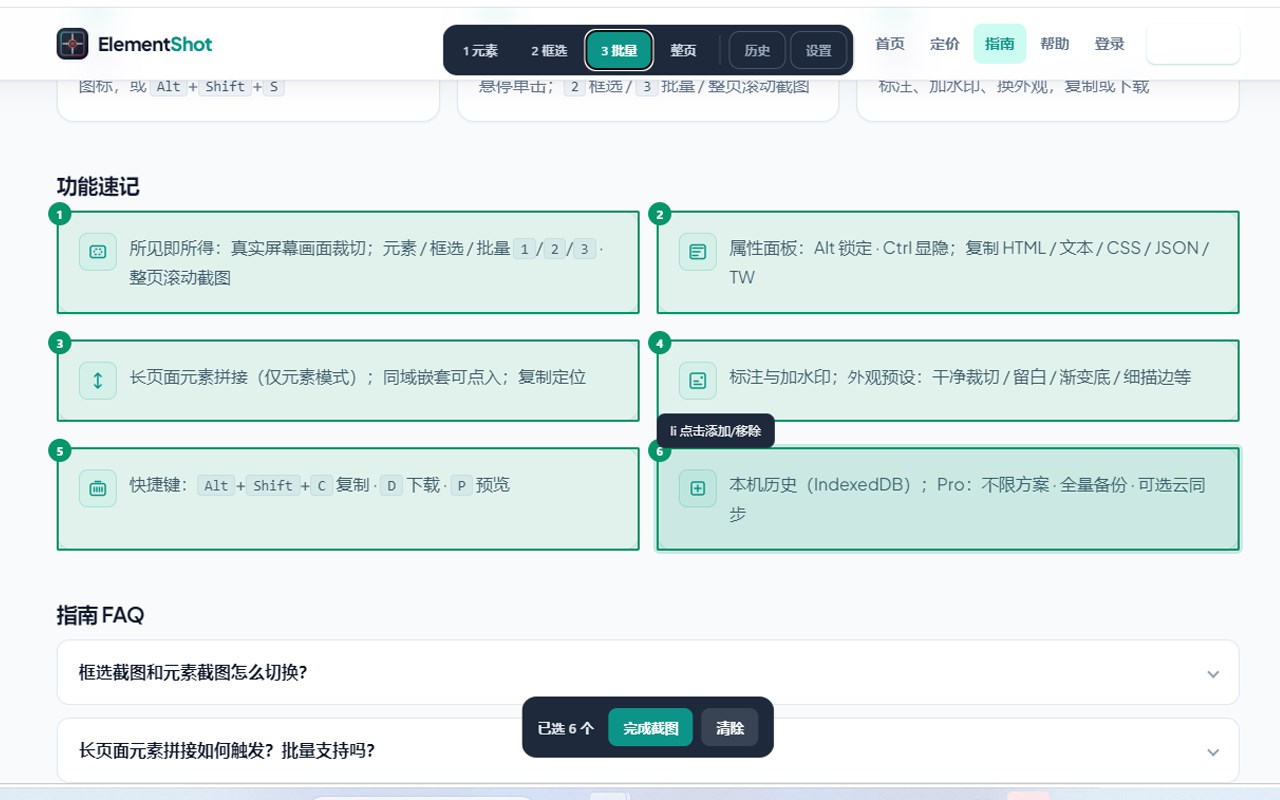Image resolution: width=1280 pixels, height=800 pixels.
Task: Click 清除 to clear selection
Action: [730, 728]
